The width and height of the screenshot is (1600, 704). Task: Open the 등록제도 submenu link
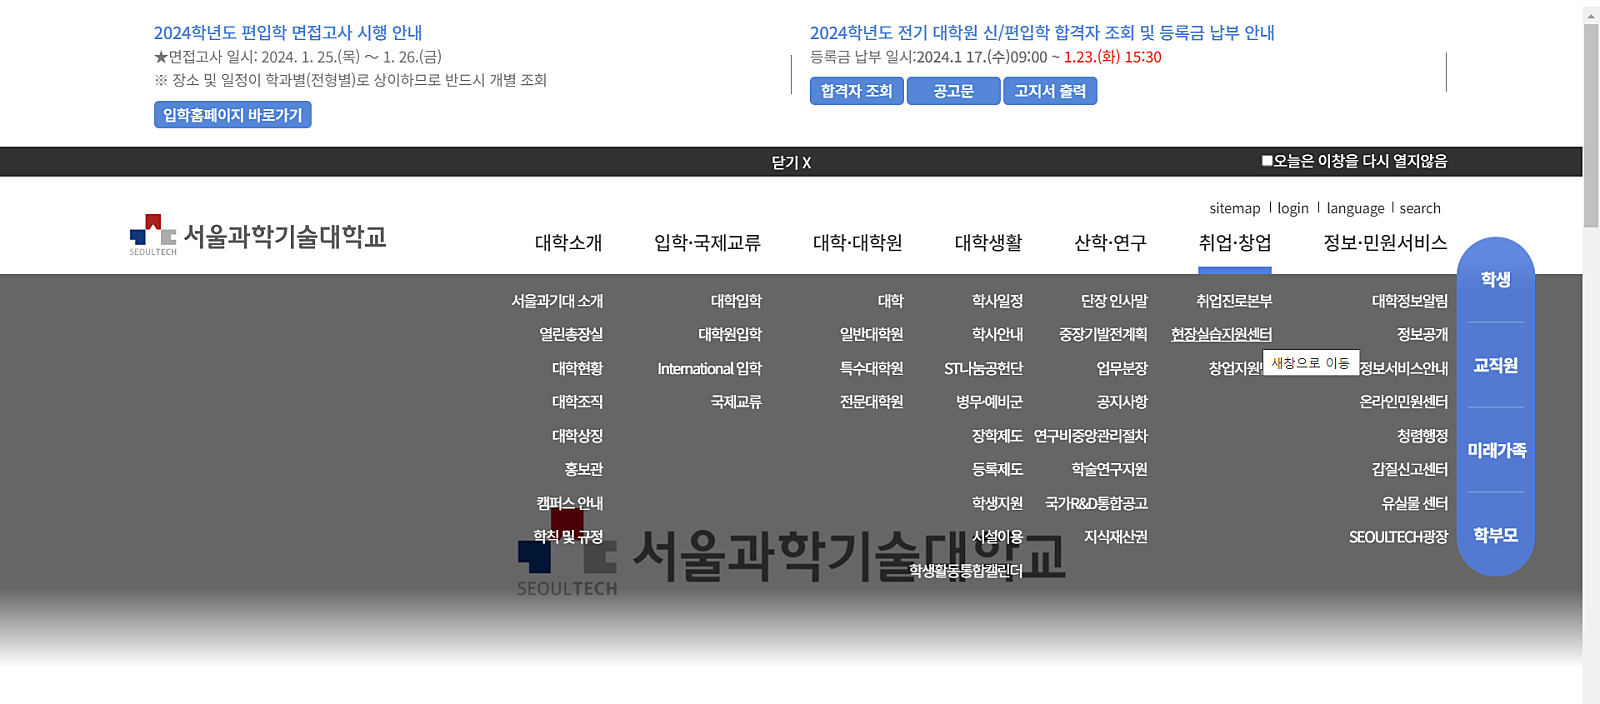(997, 469)
